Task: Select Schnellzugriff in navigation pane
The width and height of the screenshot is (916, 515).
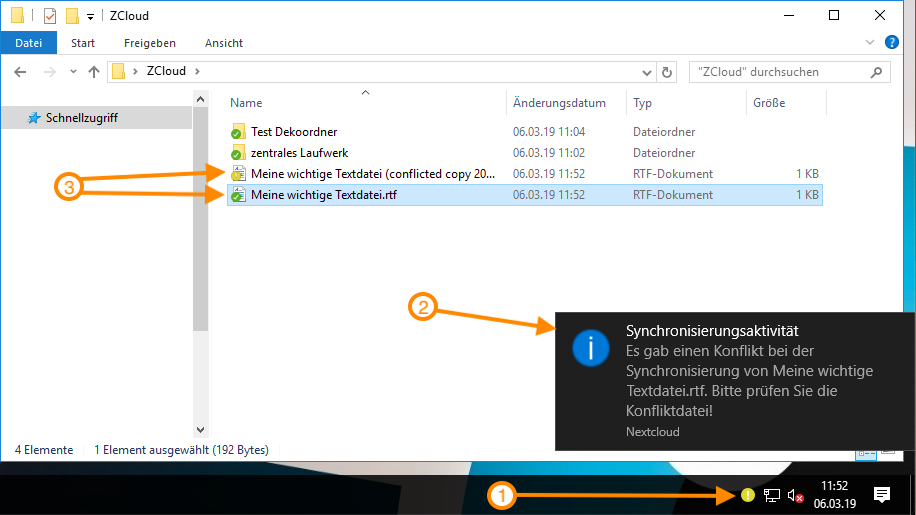Action: 96,118
